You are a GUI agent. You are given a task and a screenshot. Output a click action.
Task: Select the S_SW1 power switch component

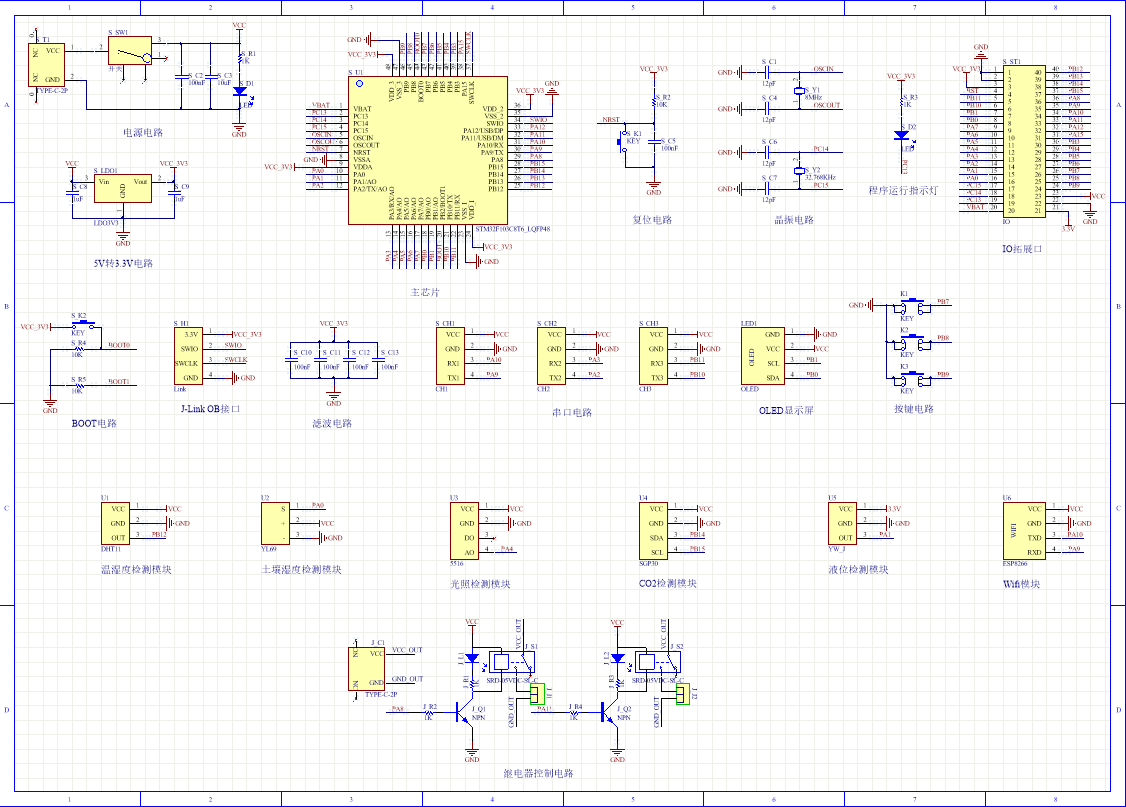click(130, 51)
